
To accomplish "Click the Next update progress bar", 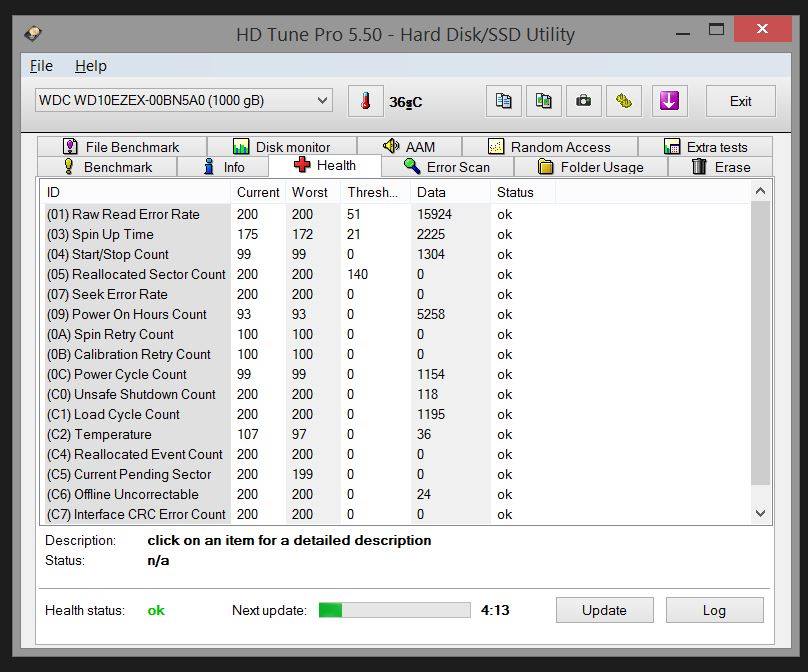I will click(394, 610).
